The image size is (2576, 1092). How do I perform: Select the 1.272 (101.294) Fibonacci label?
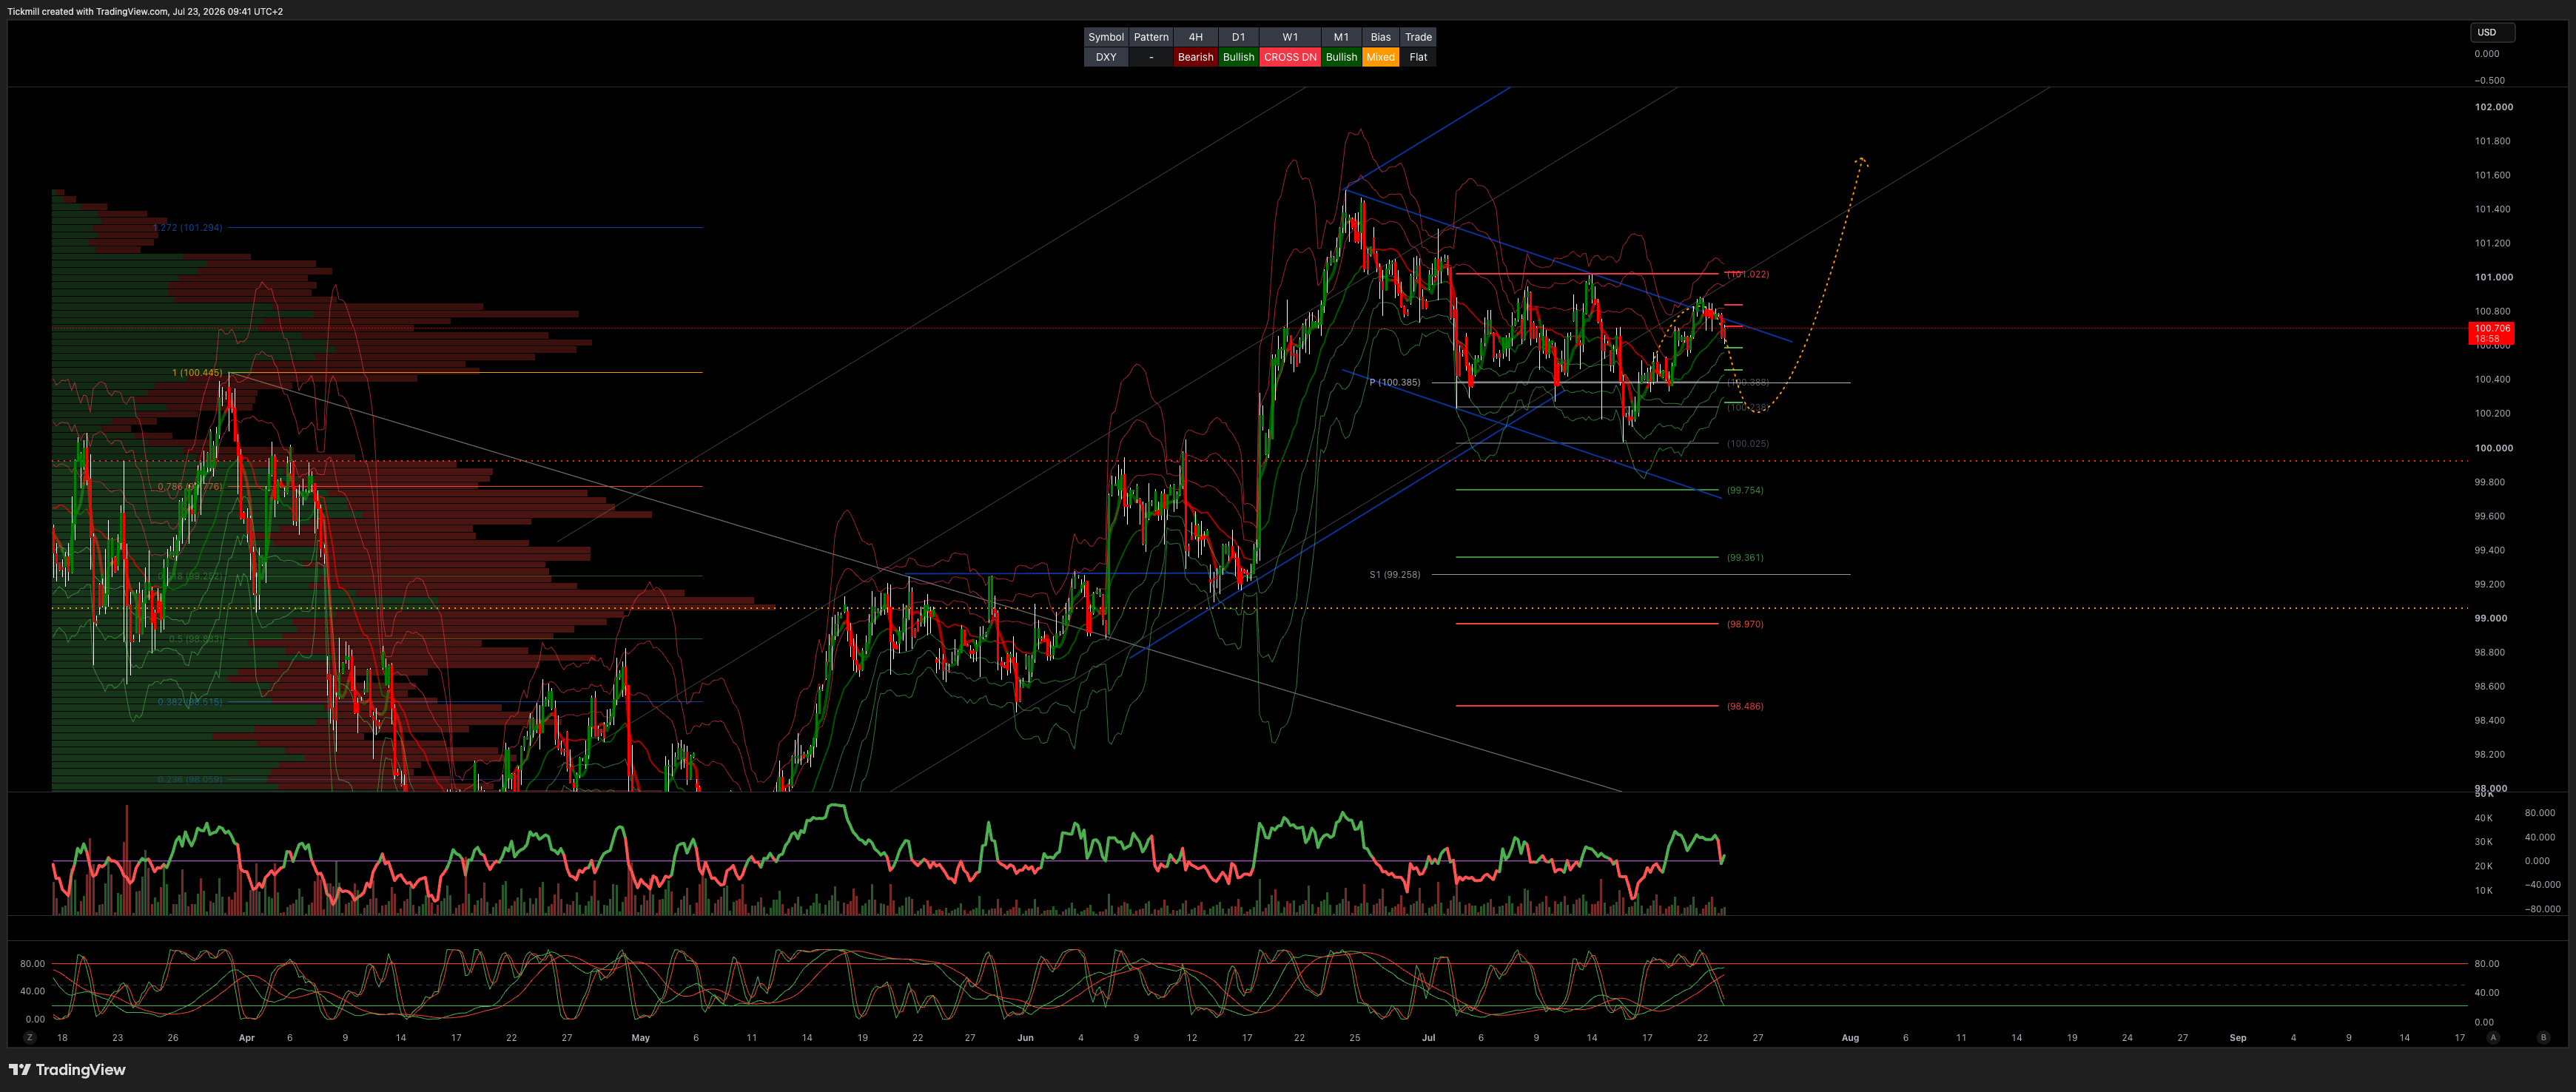[x=188, y=228]
